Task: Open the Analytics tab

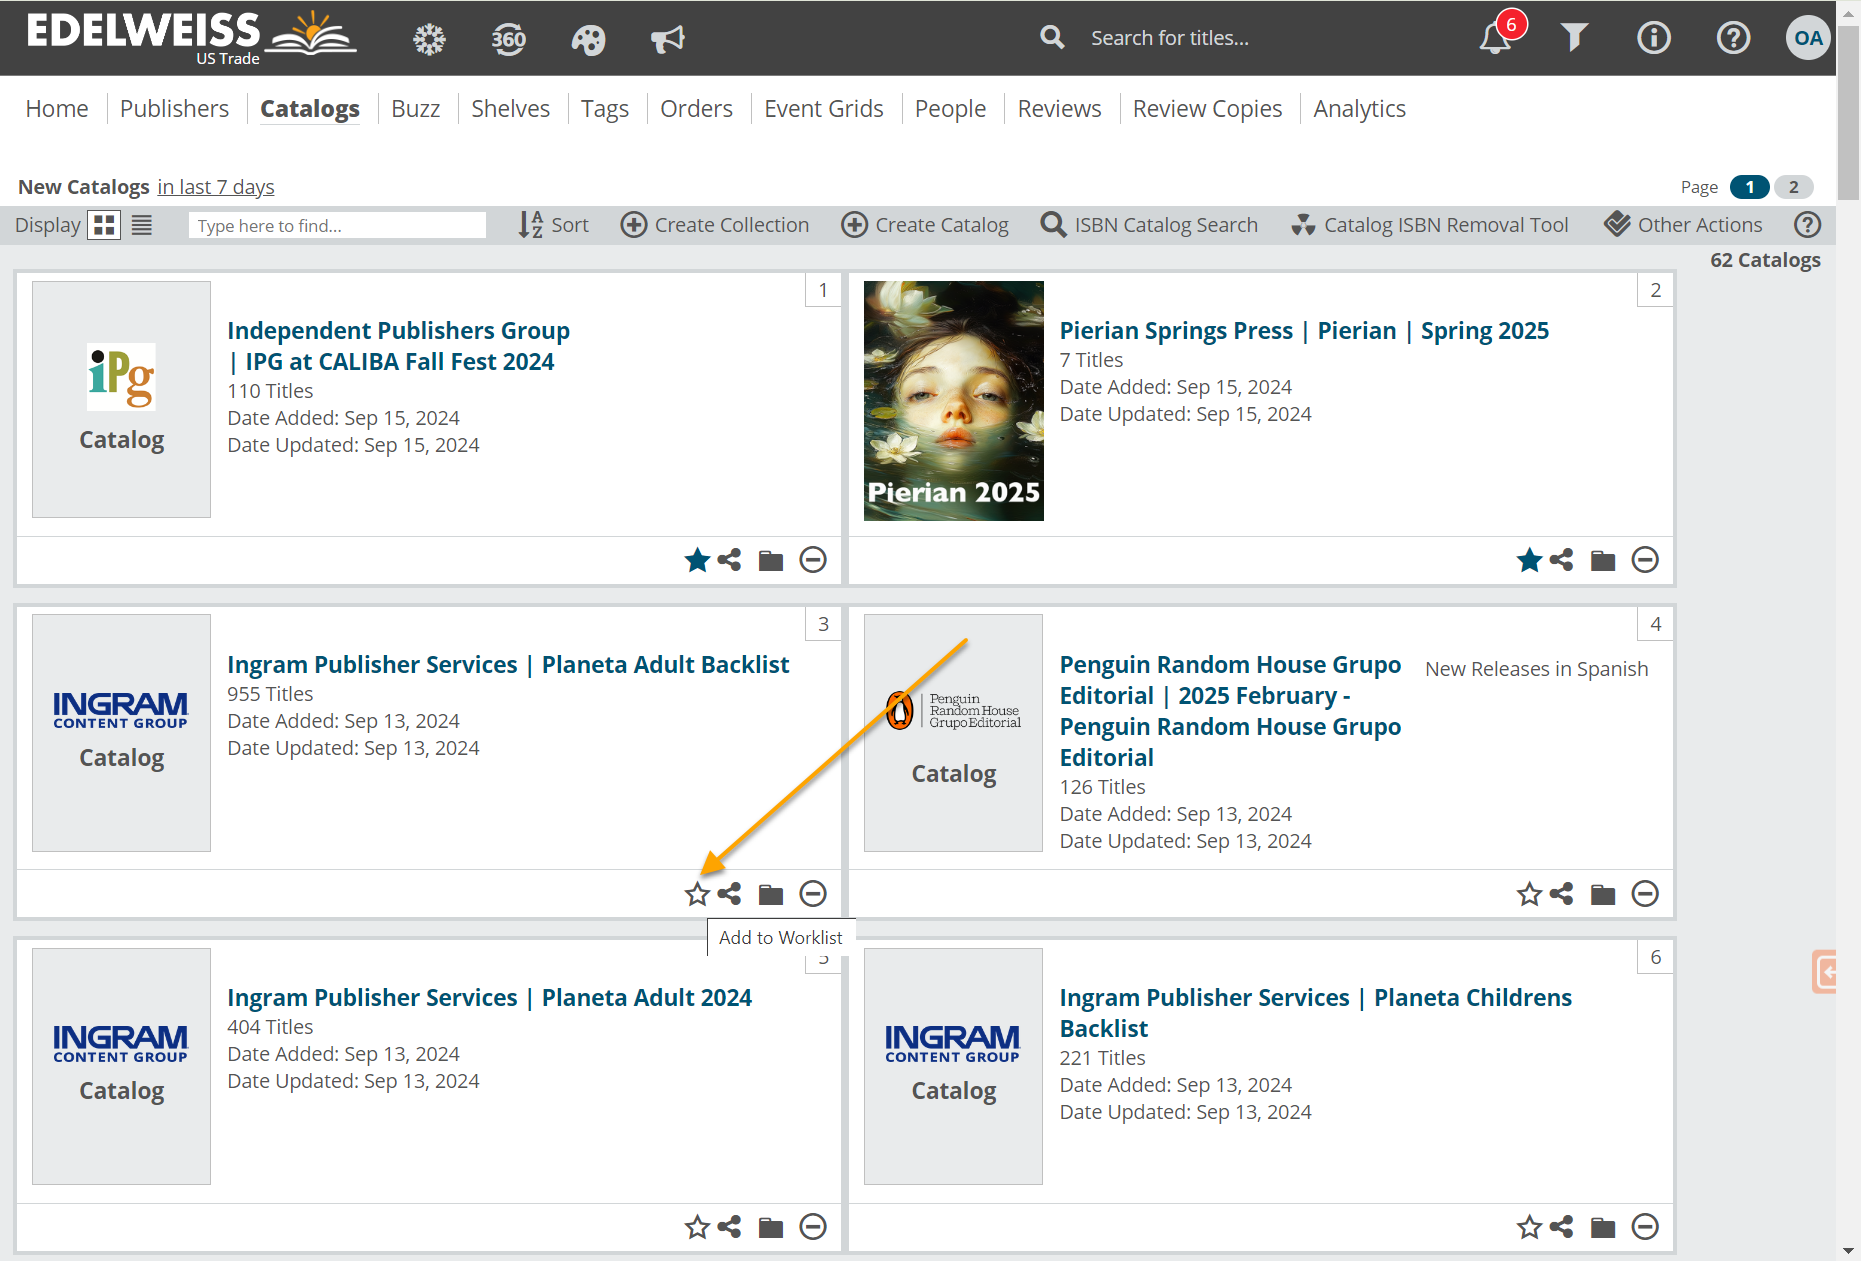Action: click(x=1360, y=108)
